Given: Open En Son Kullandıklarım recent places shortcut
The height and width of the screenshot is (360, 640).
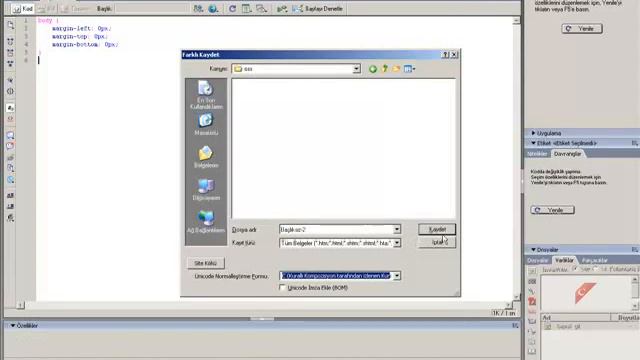Looking at the screenshot, I should pos(206,95).
